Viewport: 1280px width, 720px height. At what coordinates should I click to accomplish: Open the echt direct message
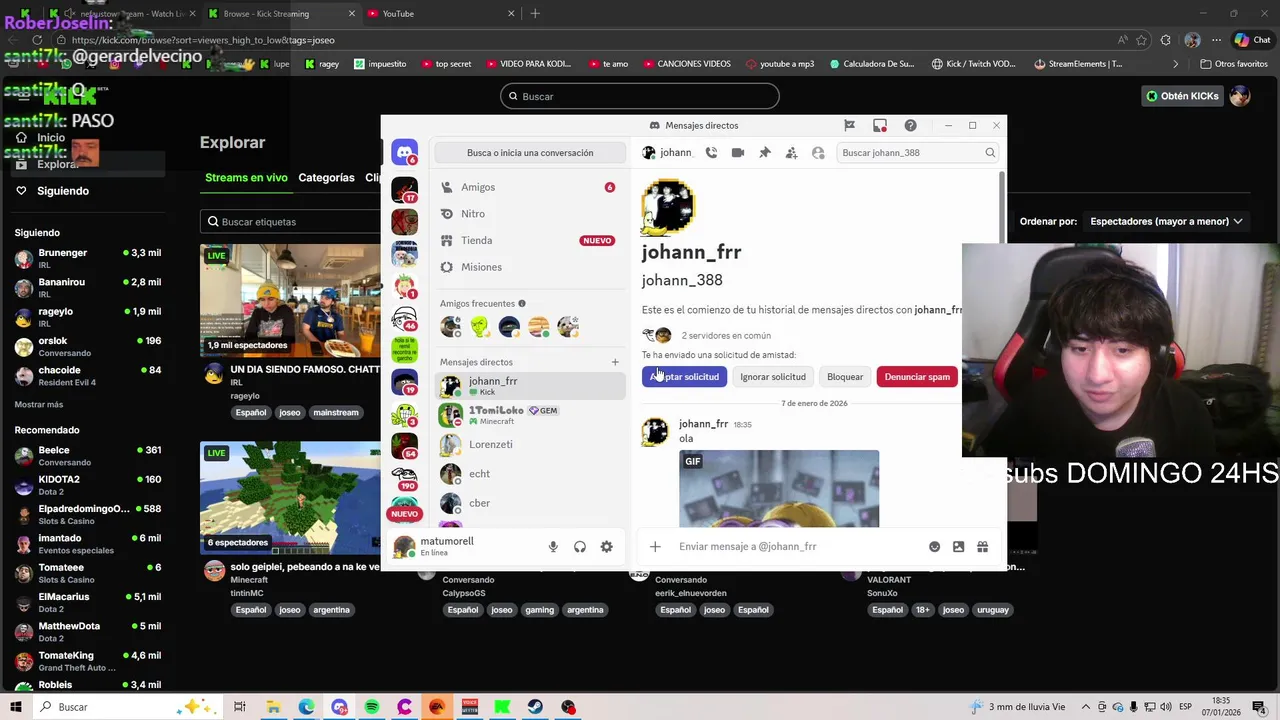click(x=530, y=474)
